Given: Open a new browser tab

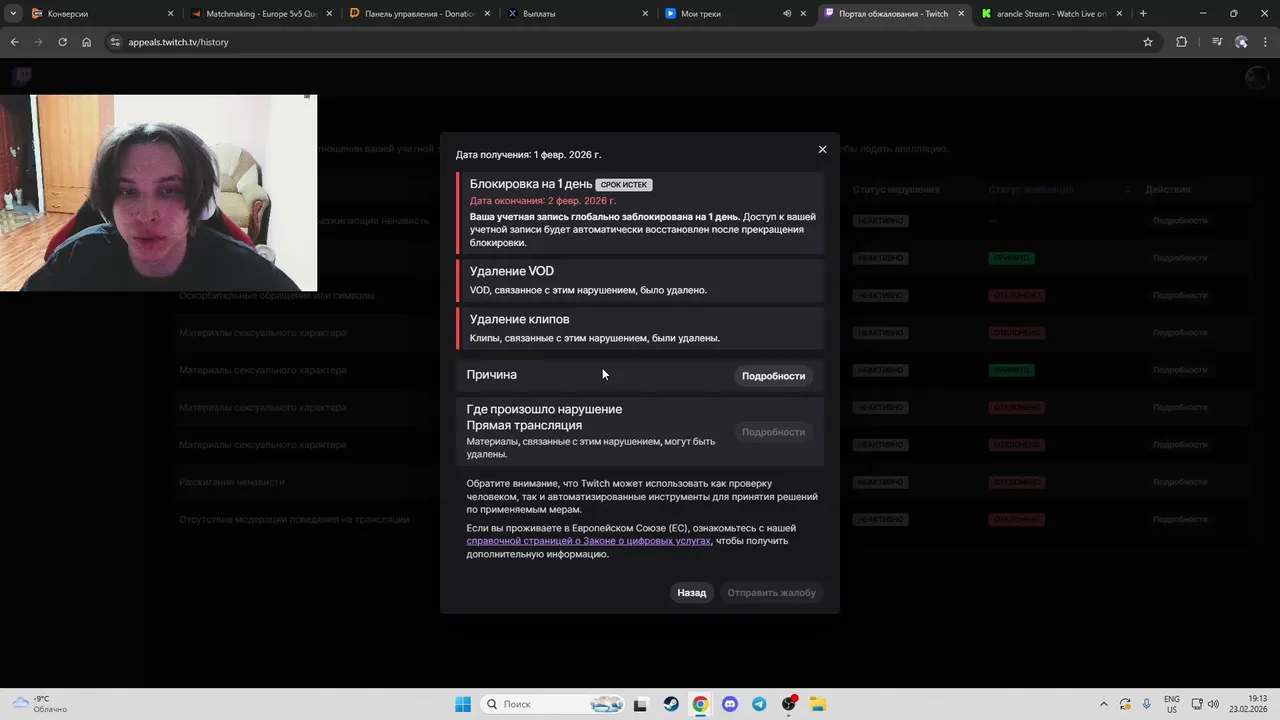Looking at the screenshot, I should click(x=1143, y=14).
